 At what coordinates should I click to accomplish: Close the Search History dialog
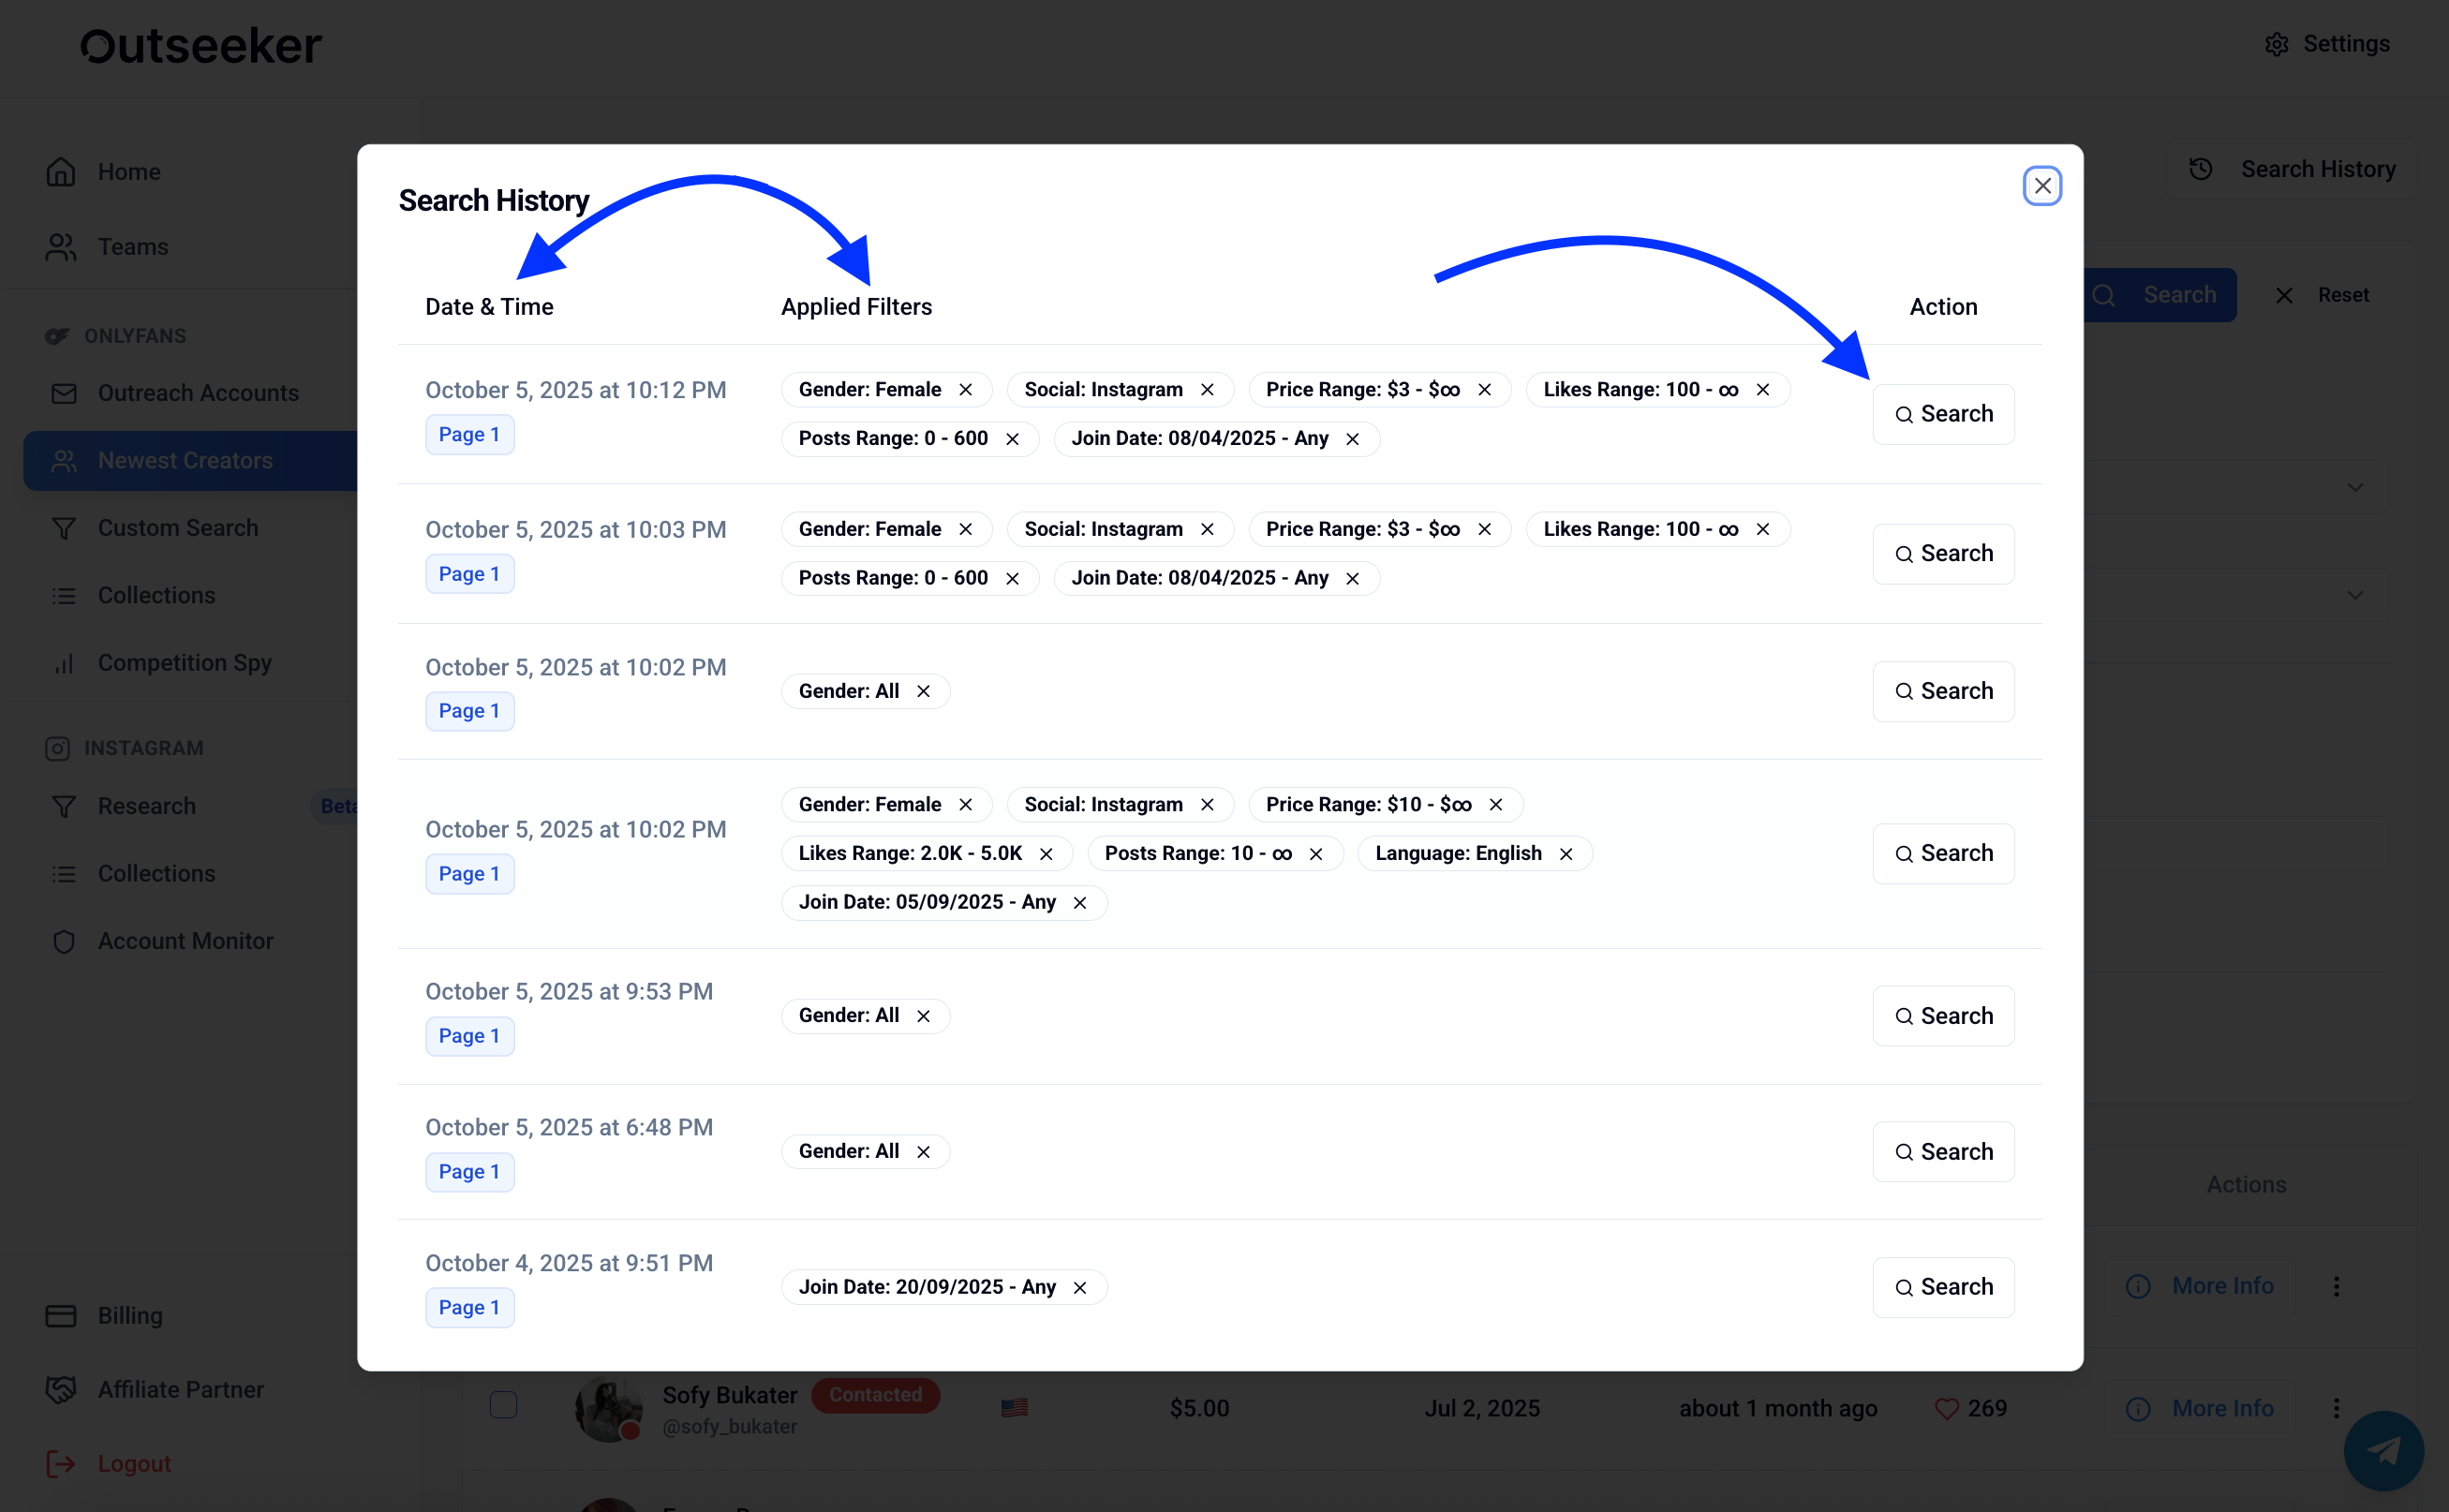(2042, 186)
